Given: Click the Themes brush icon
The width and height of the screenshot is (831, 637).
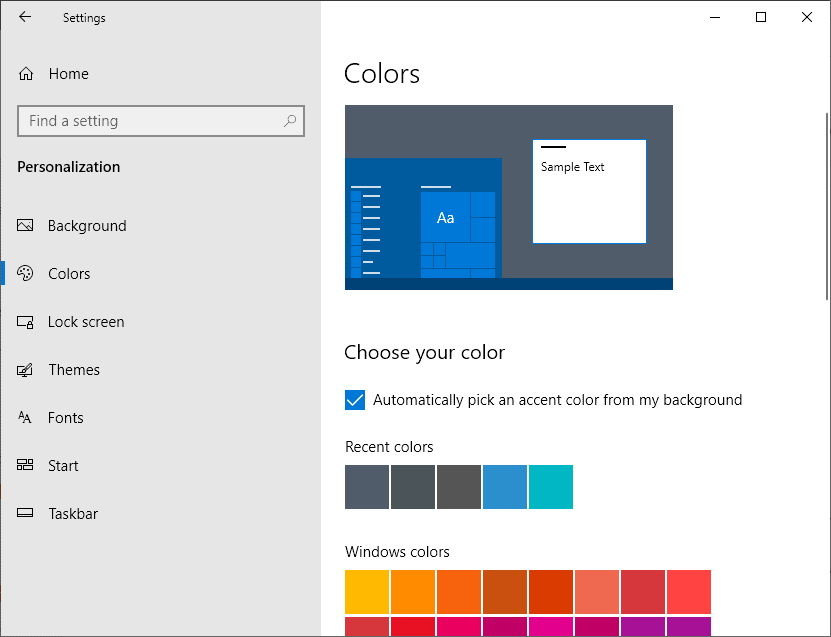Looking at the screenshot, I should [x=26, y=370].
